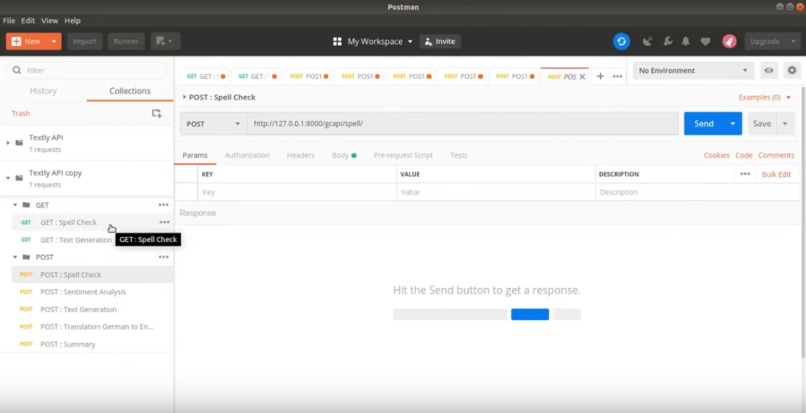Screen dimensions: 806x413
Task: Click the Import button
Action: (85, 41)
